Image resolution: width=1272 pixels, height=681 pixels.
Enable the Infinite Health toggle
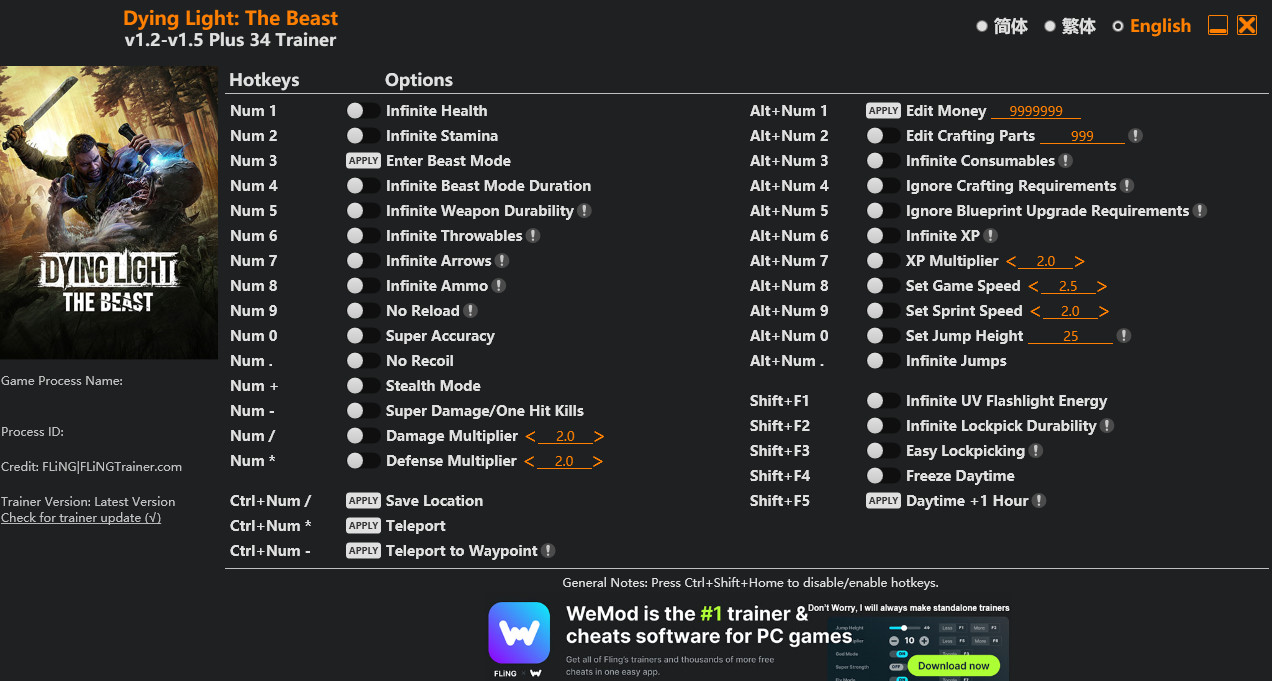[363, 111]
